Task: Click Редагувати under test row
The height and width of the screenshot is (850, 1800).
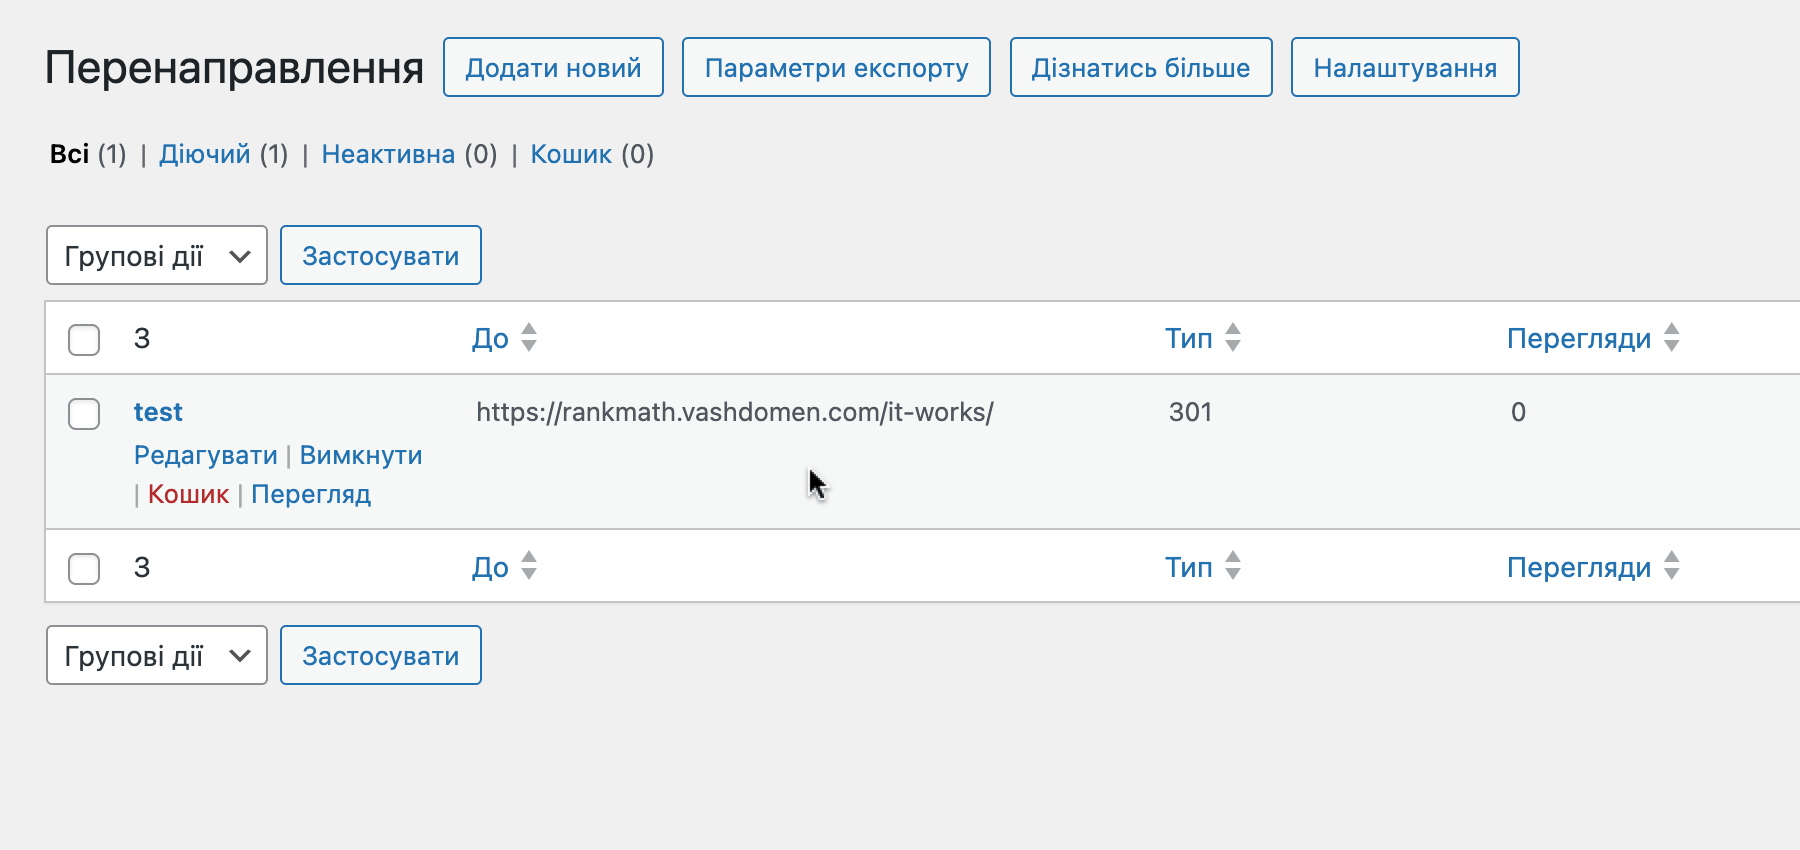Action: point(206,455)
